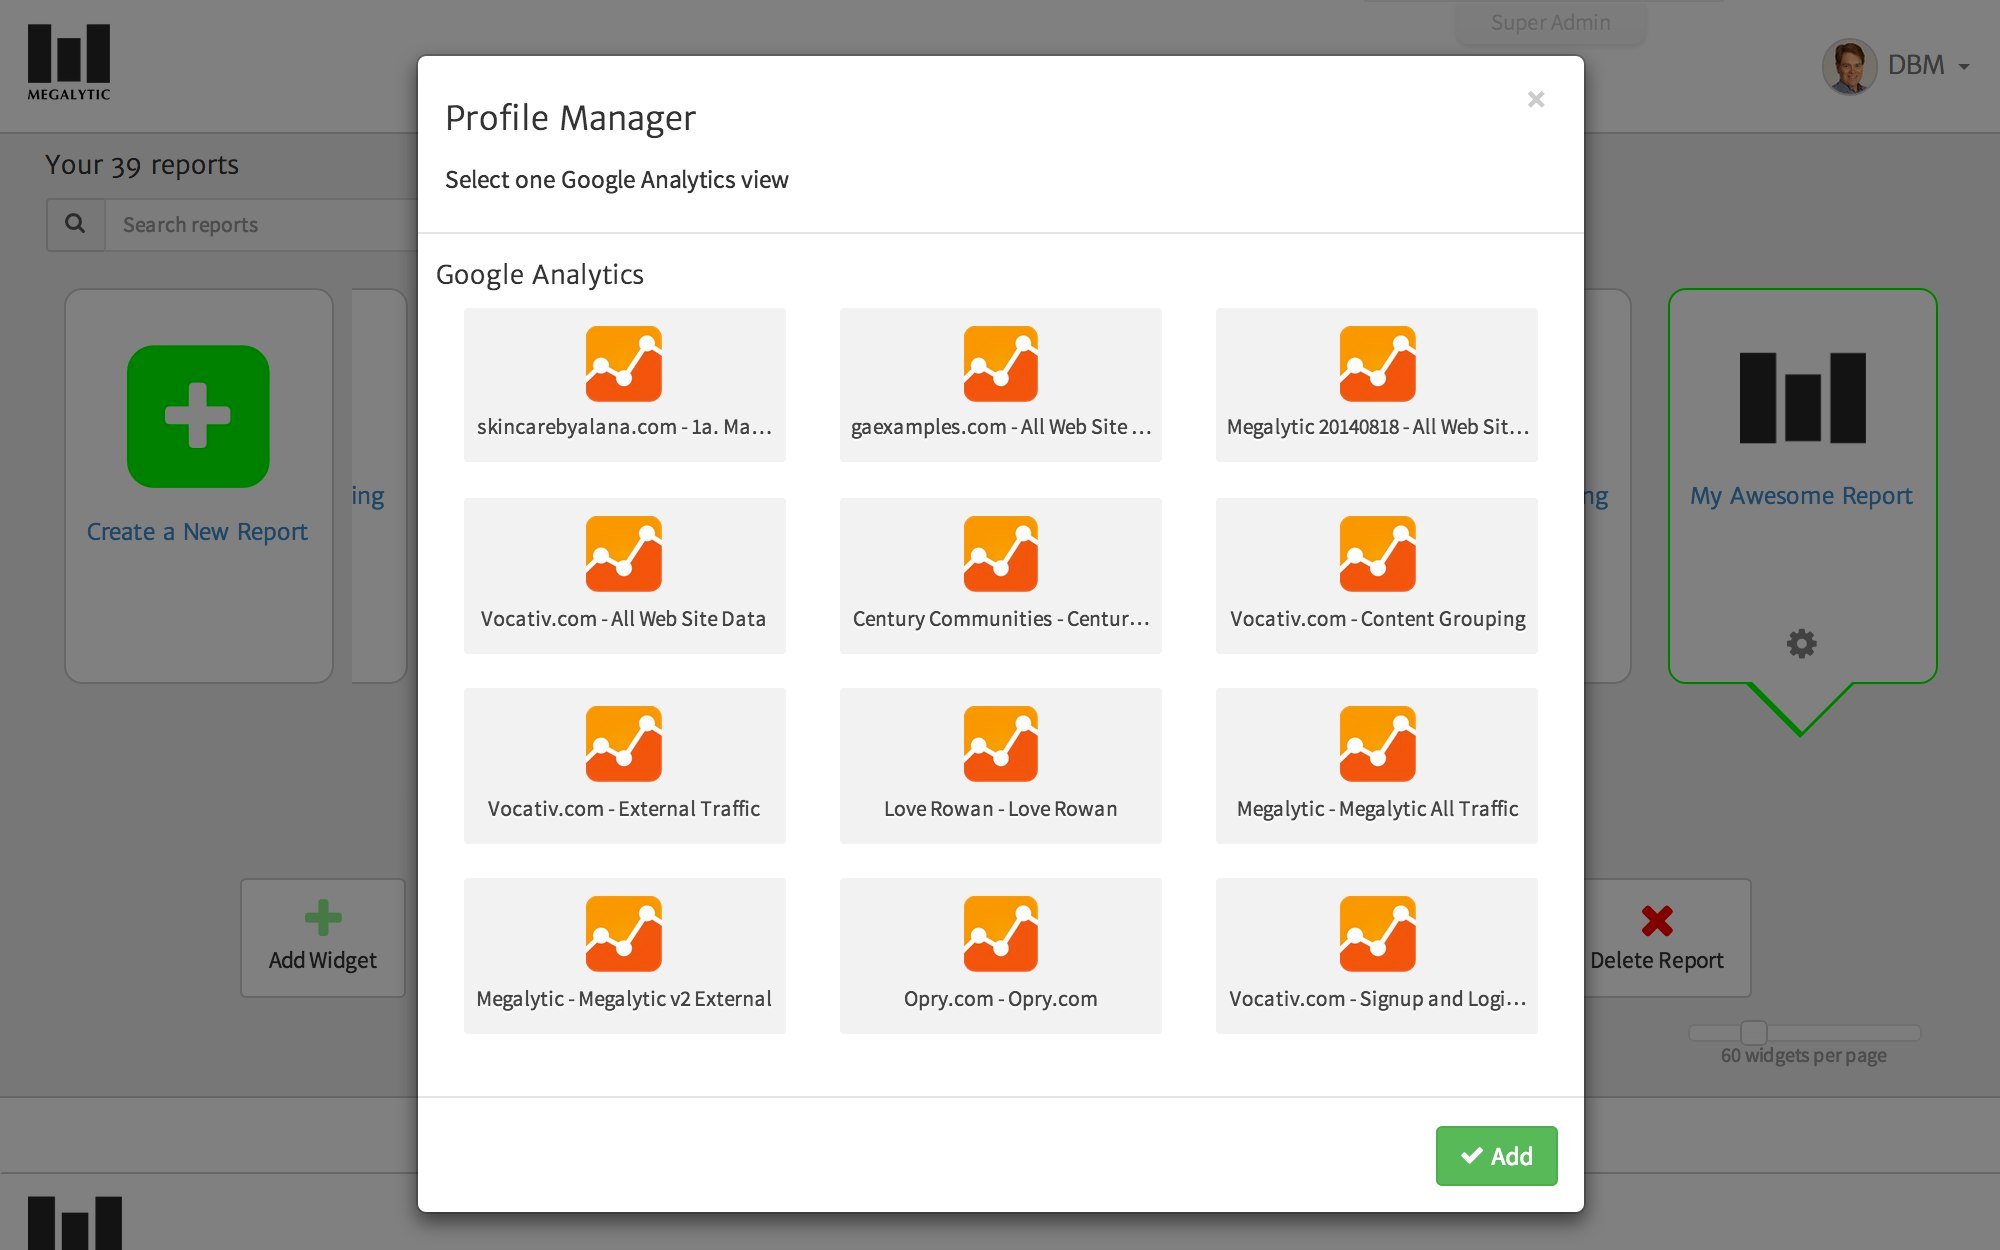The image size is (2000, 1250).
Task: Click the My Awesome Report bar-chart thumbnail
Action: click(1802, 398)
